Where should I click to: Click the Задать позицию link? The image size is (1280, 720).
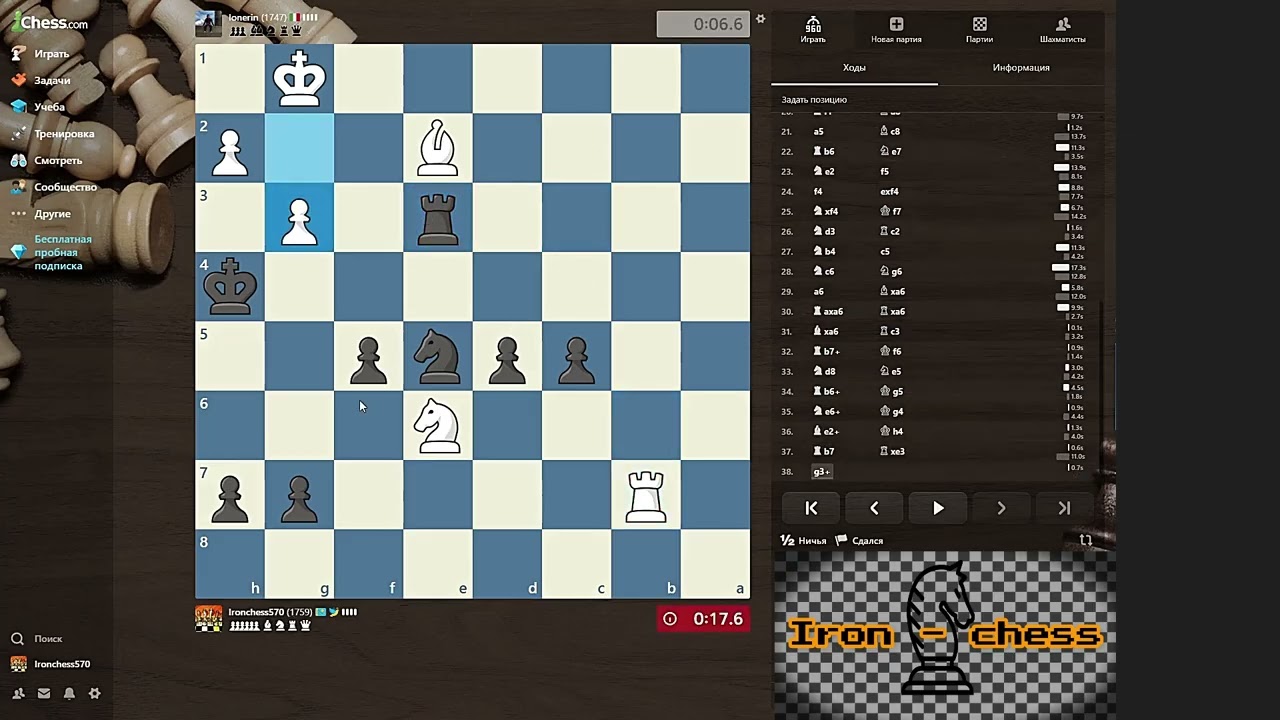click(x=814, y=100)
